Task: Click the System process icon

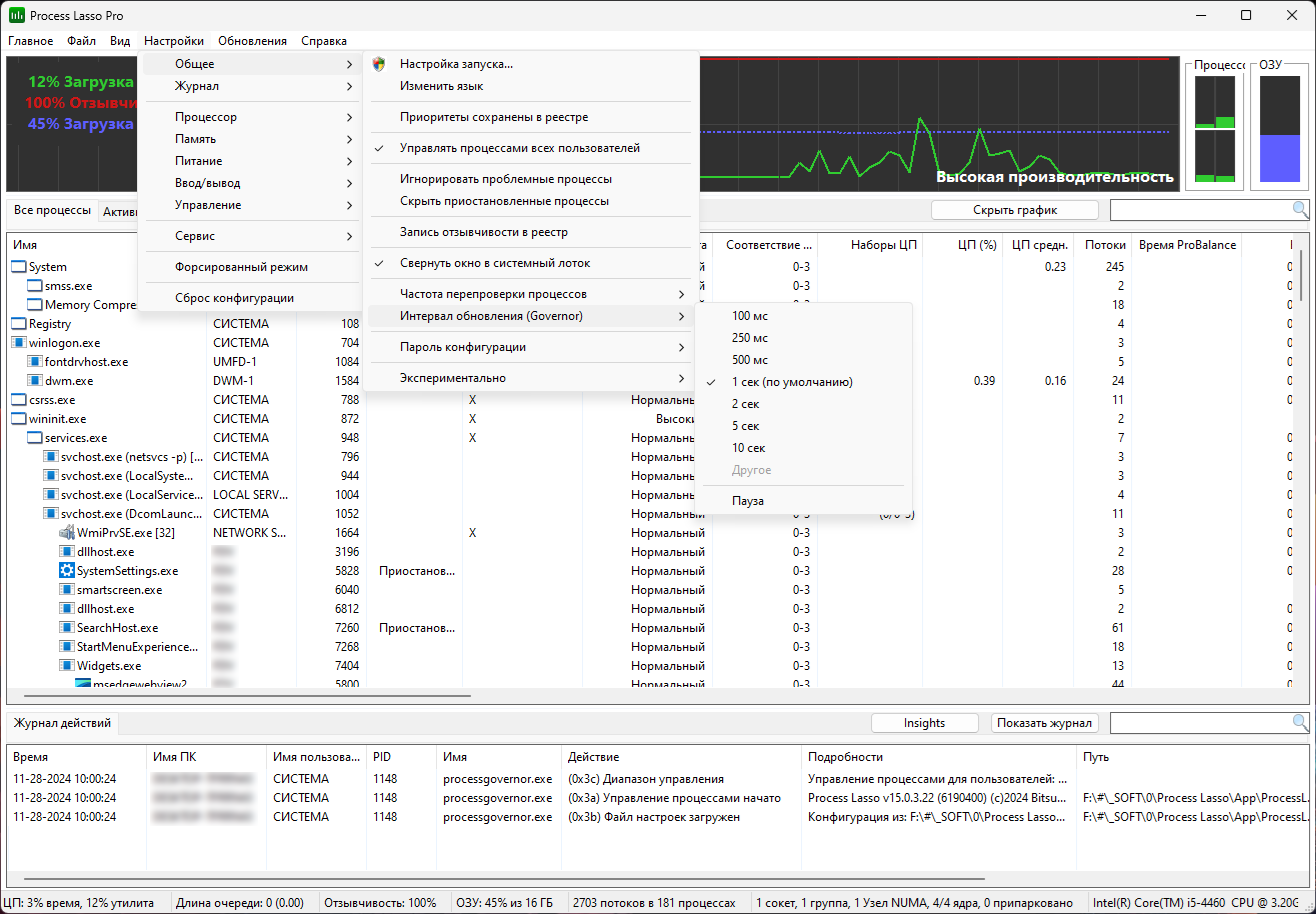Action: [19, 267]
